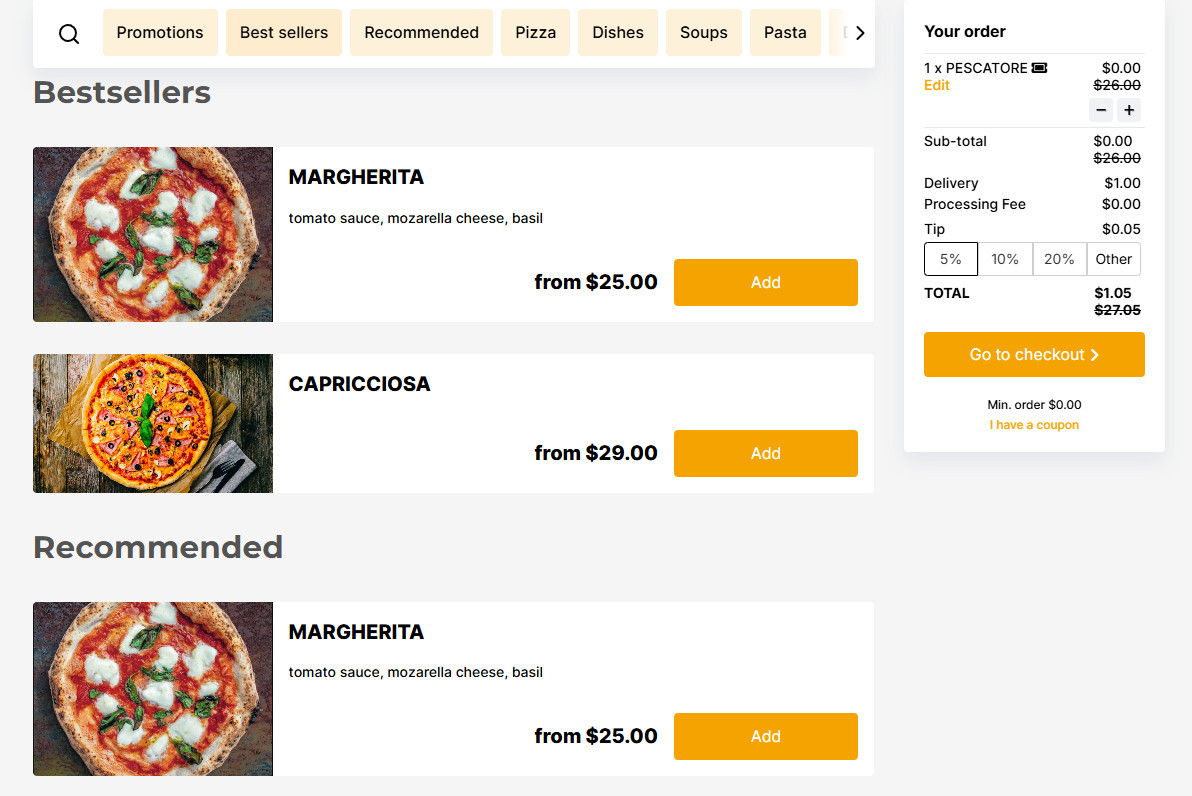Choose the Other tip amount option
Screen dimensions: 1192x796
click(1113, 259)
